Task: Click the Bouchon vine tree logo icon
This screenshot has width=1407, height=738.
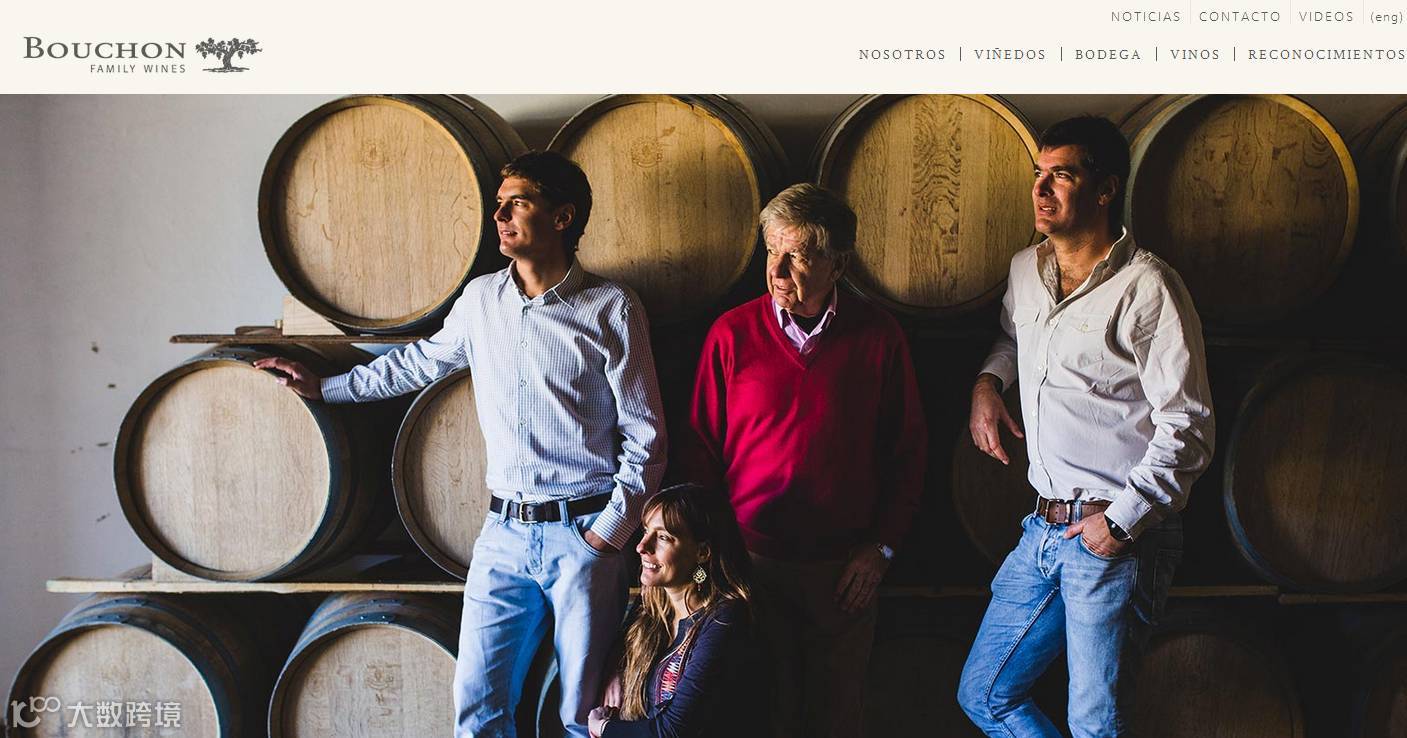Action: coord(228,54)
